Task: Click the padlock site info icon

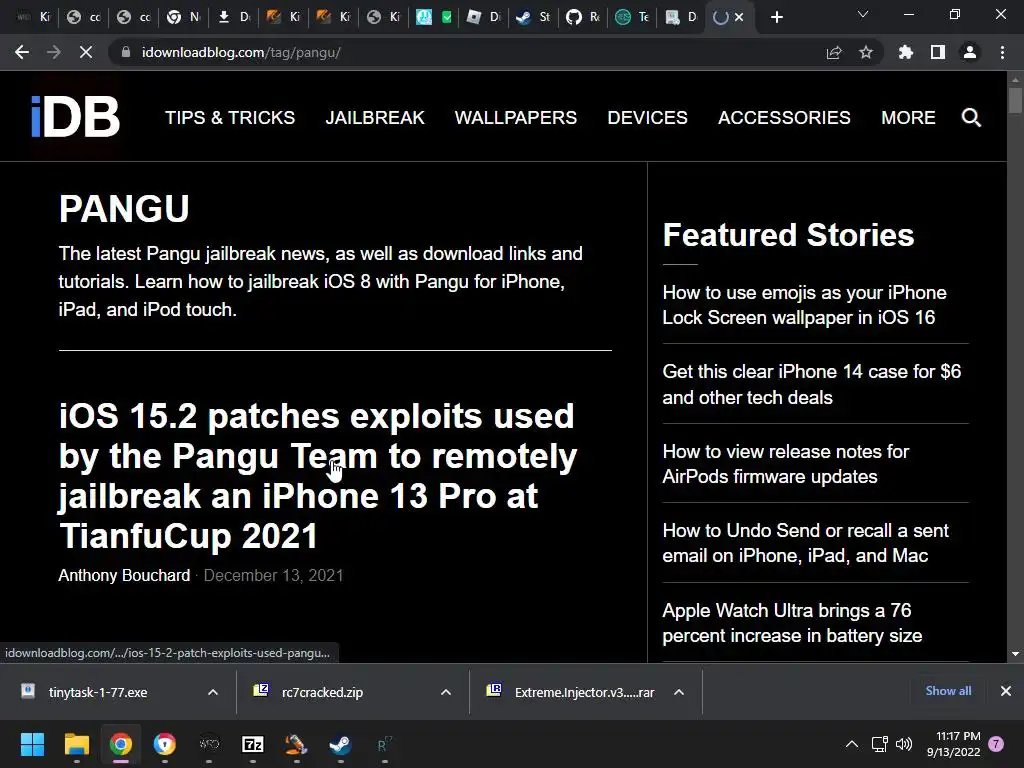Action: [125, 52]
